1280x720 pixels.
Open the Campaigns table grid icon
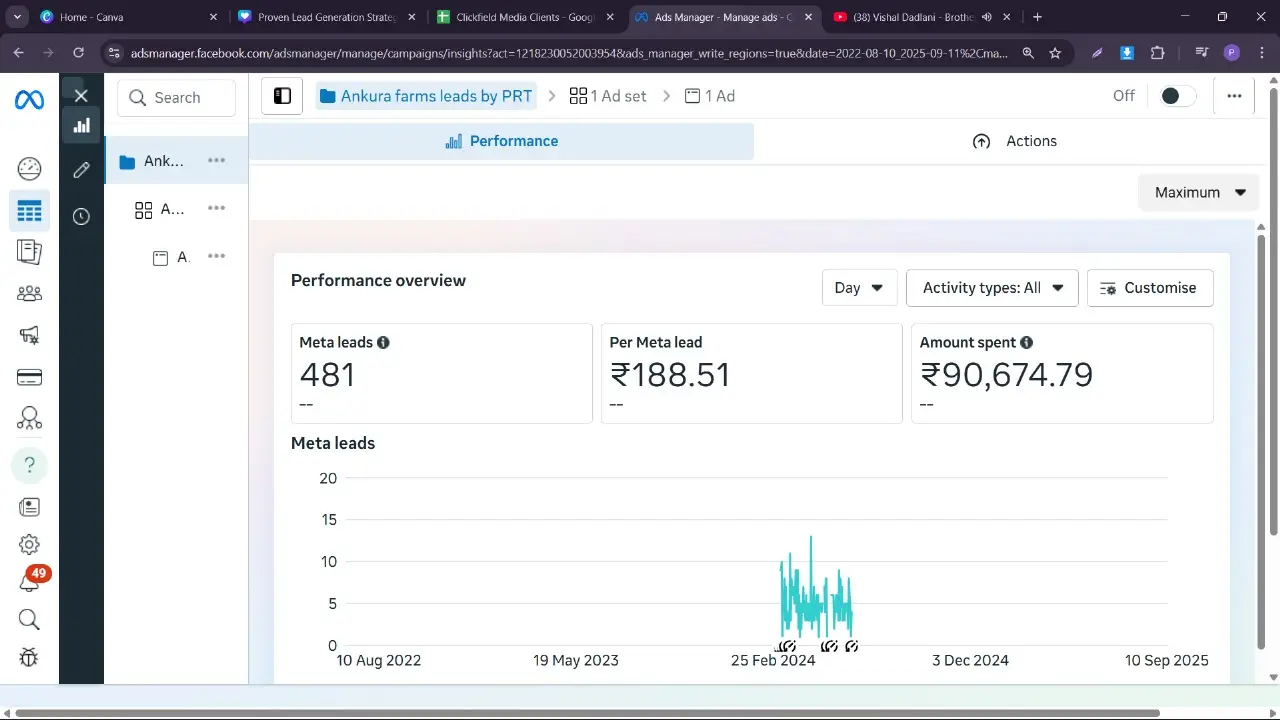tap(29, 211)
